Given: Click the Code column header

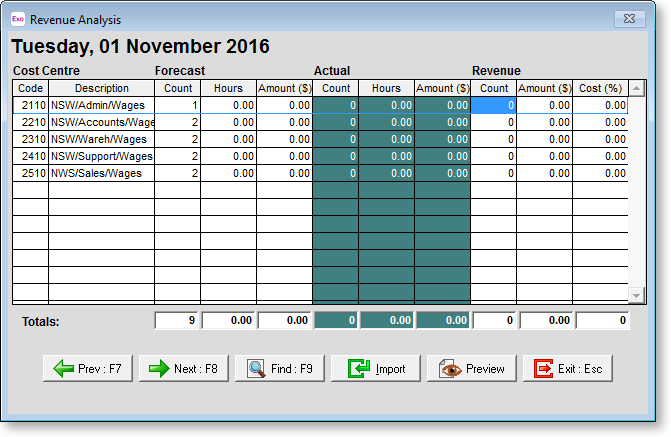Looking at the screenshot, I should (x=30, y=88).
